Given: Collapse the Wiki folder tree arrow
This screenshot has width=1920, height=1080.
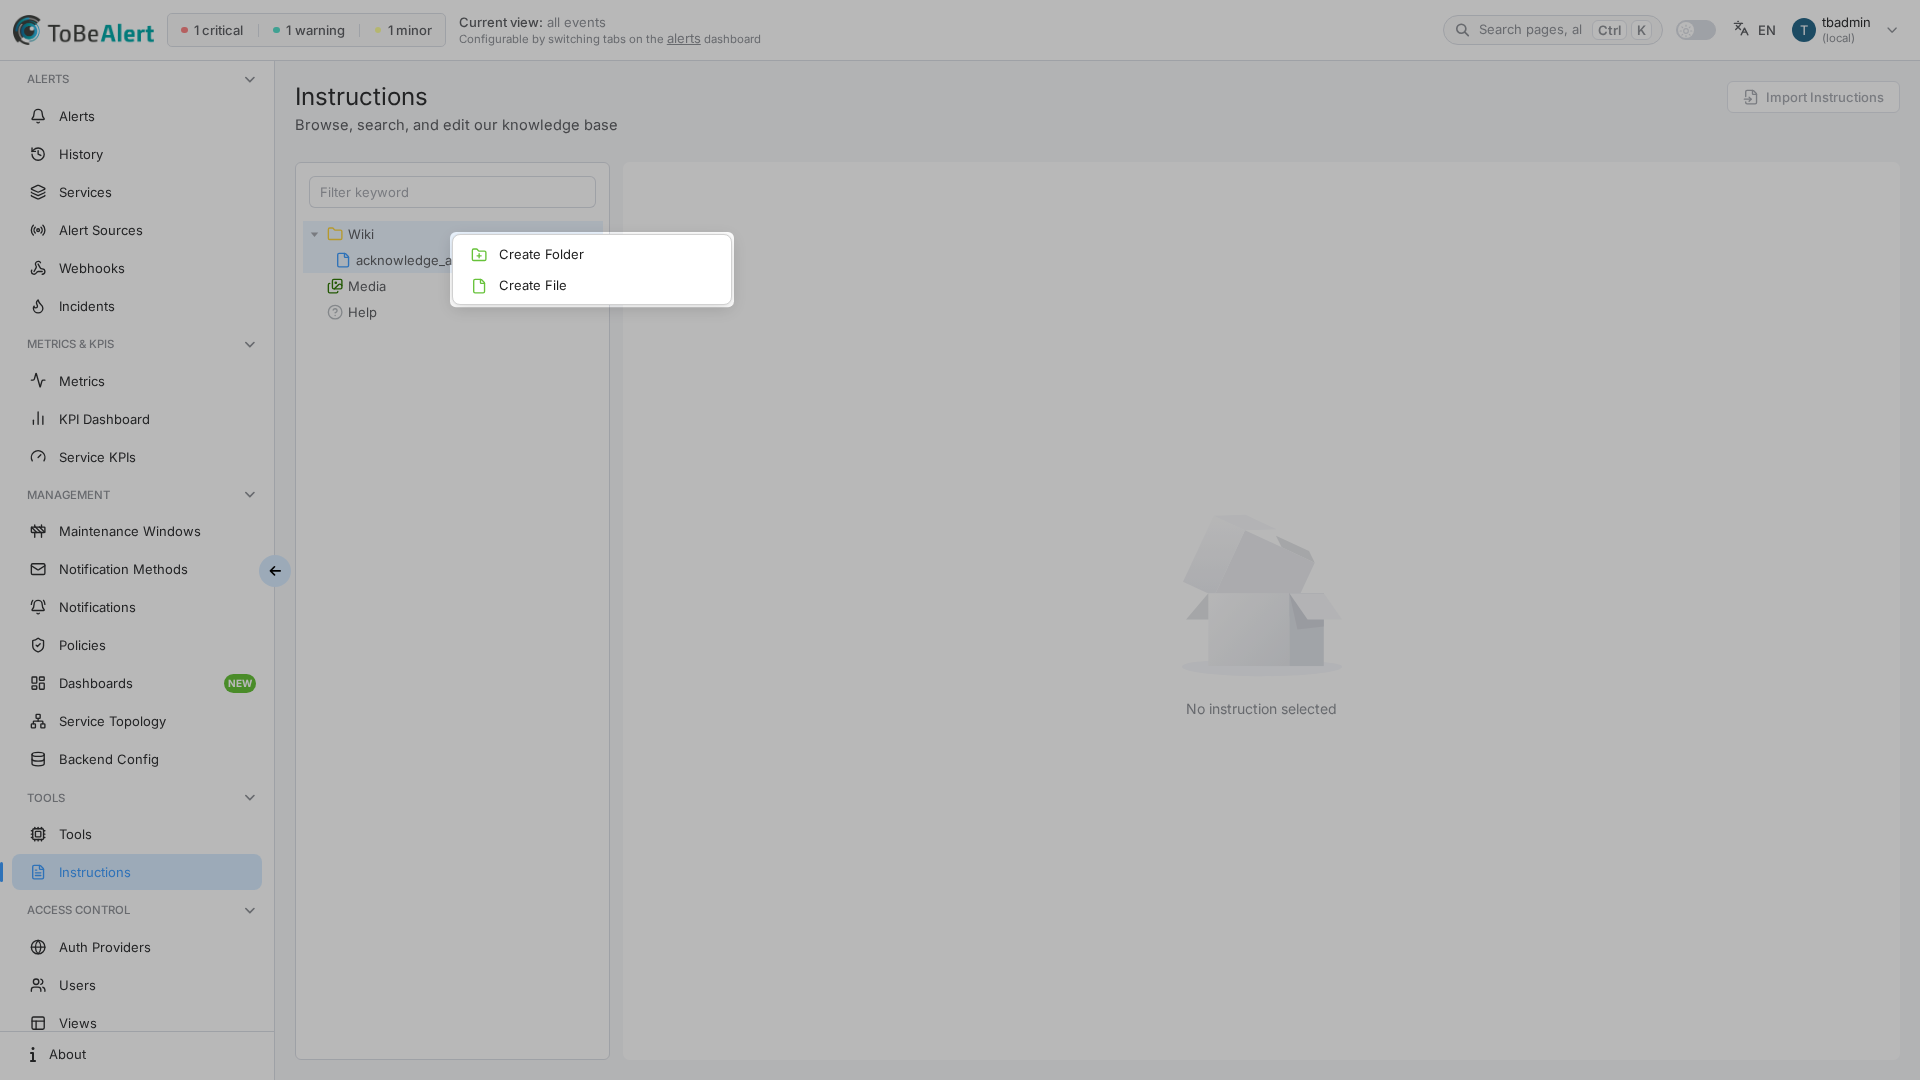Looking at the screenshot, I should (314, 234).
